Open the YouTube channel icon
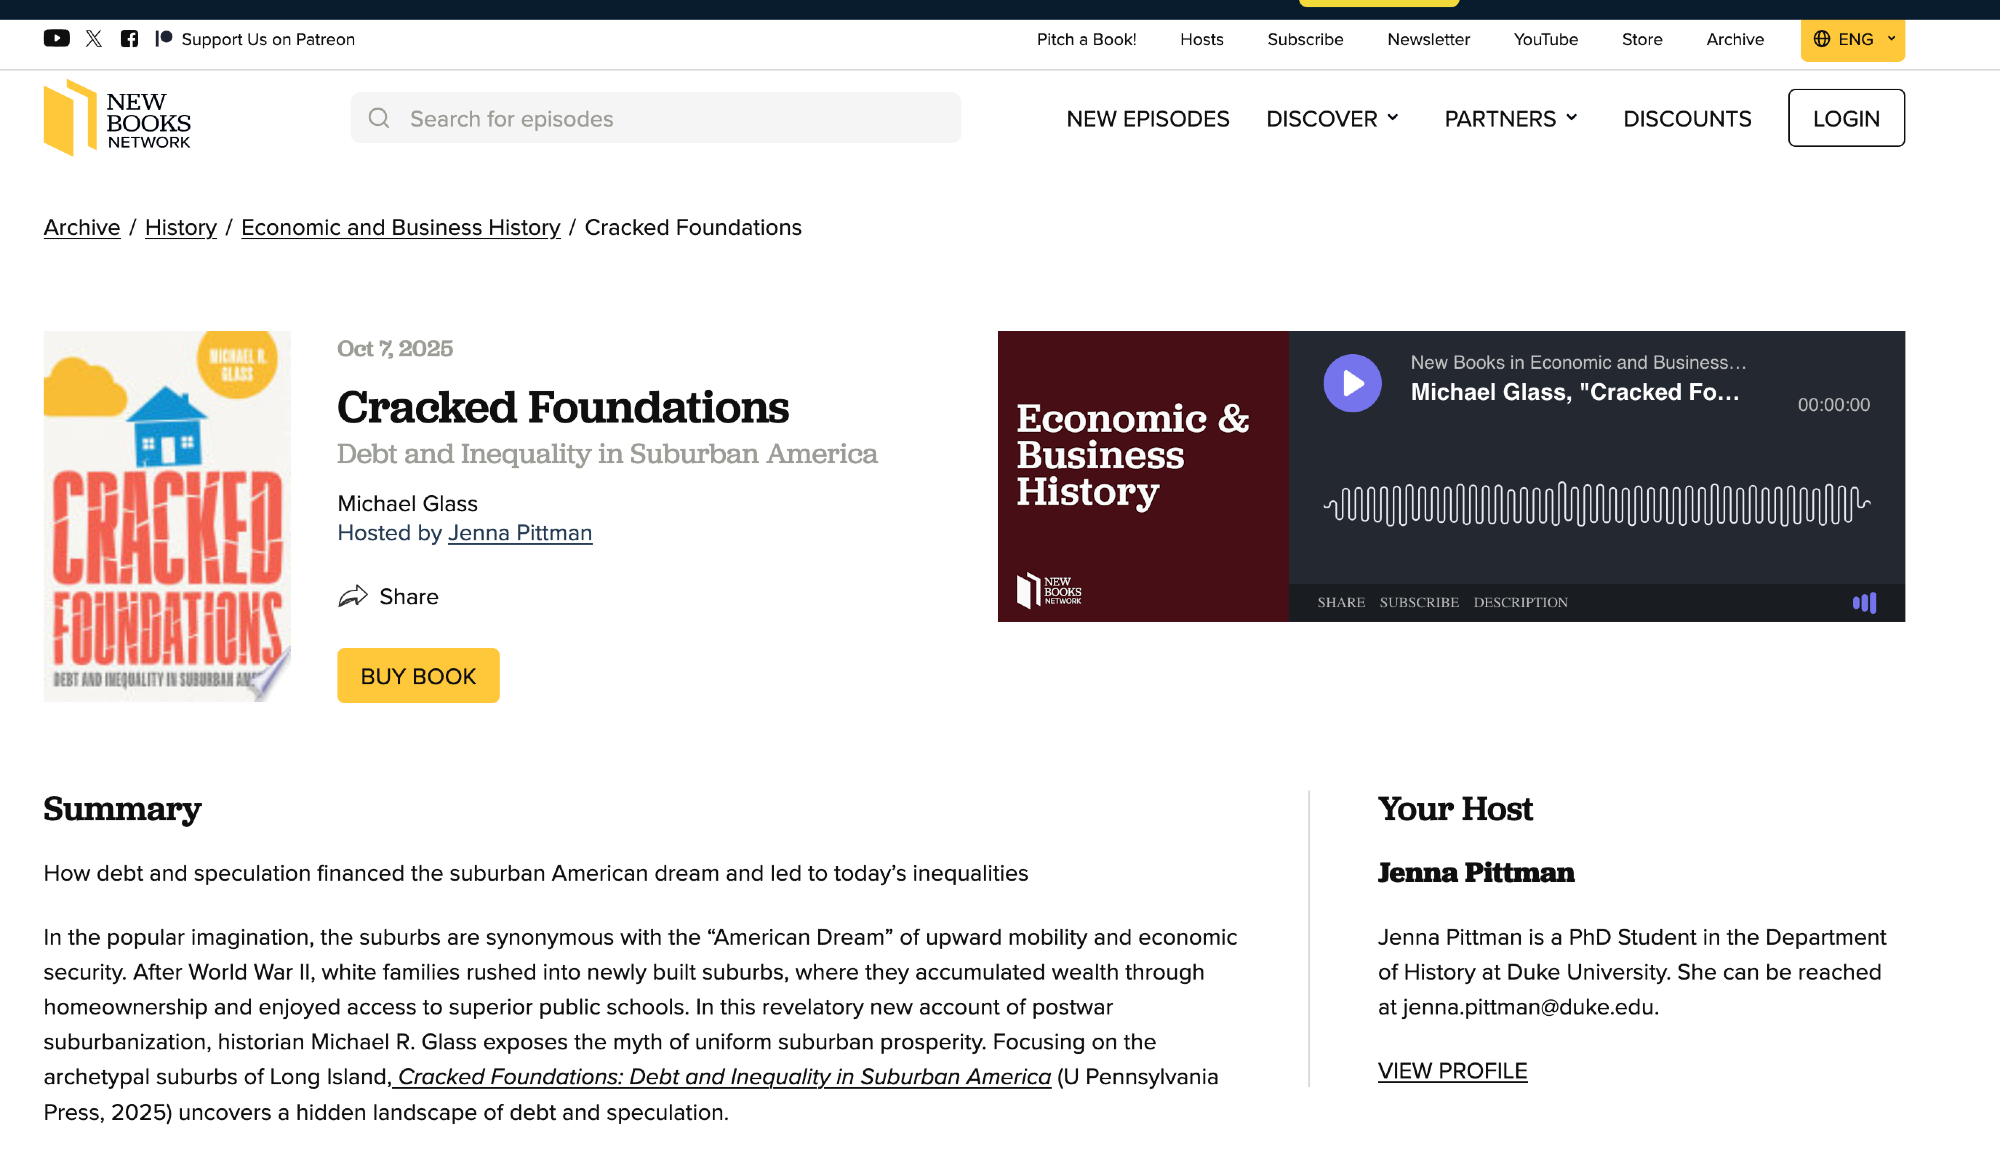2000x1165 pixels. [56, 39]
